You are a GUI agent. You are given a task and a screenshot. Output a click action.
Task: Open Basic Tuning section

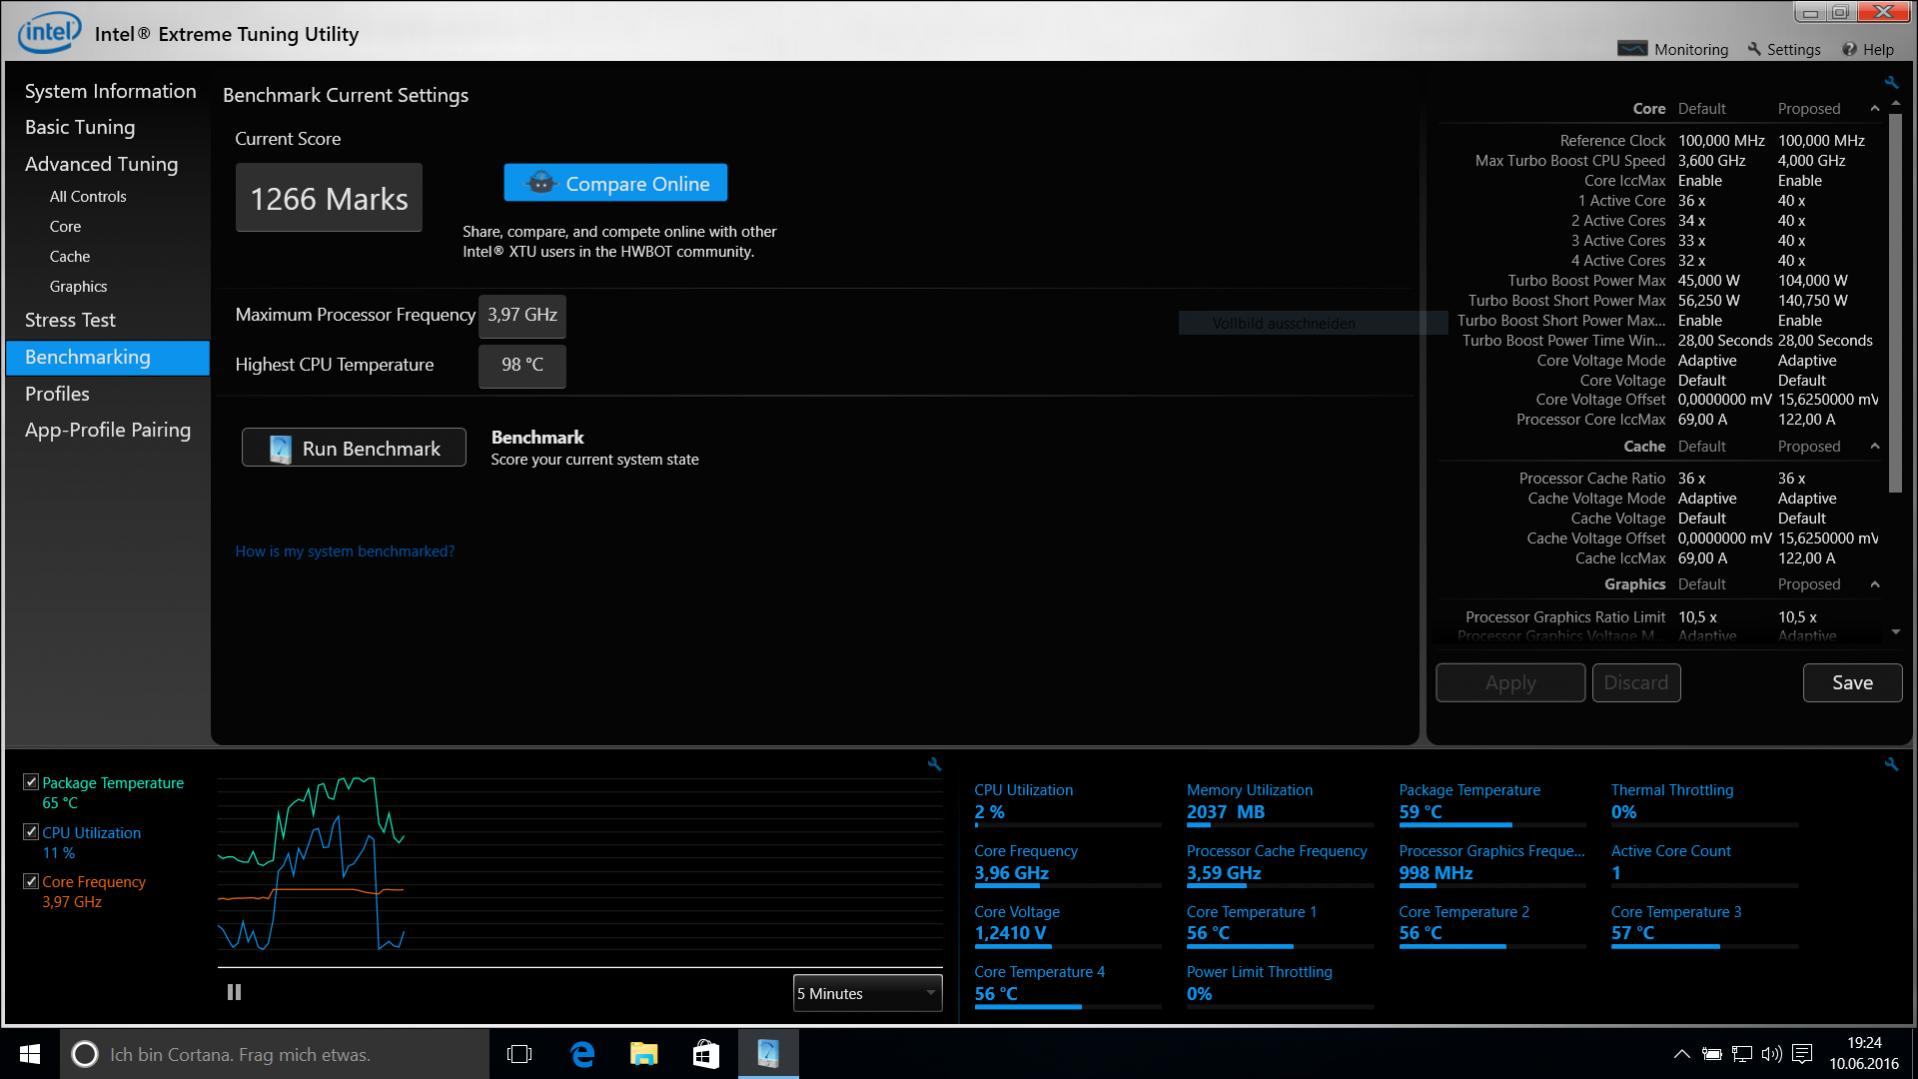[x=80, y=127]
